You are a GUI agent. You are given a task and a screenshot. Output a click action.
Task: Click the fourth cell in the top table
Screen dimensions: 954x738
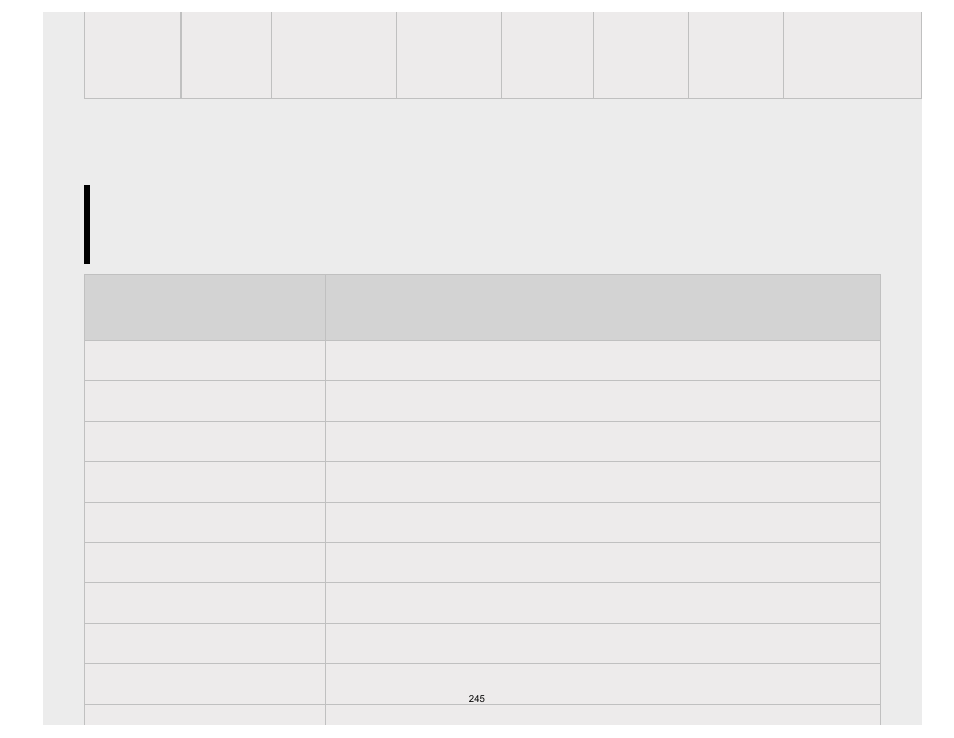pyautogui.click(x=449, y=55)
